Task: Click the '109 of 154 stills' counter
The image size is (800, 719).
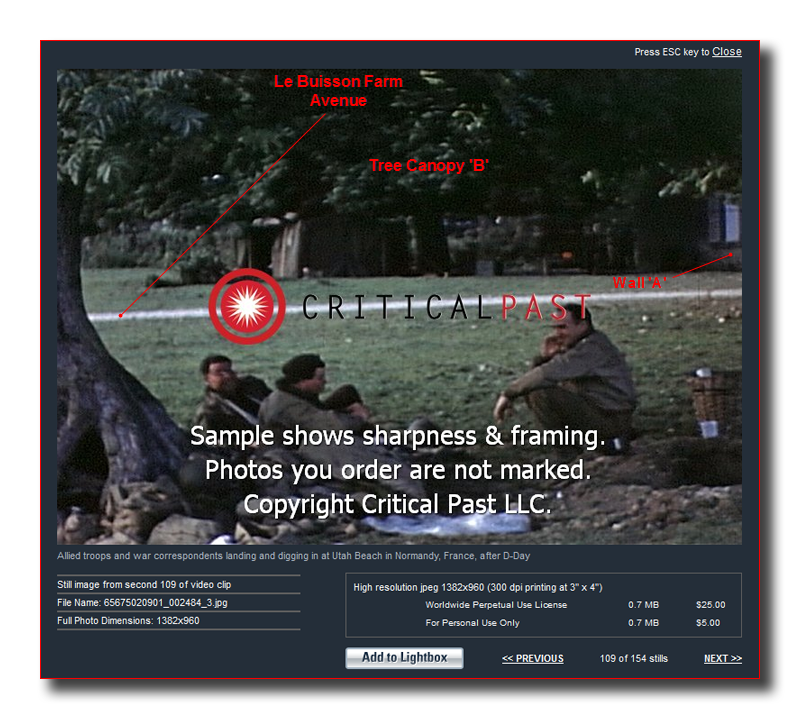Action: pyautogui.click(x=634, y=658)
